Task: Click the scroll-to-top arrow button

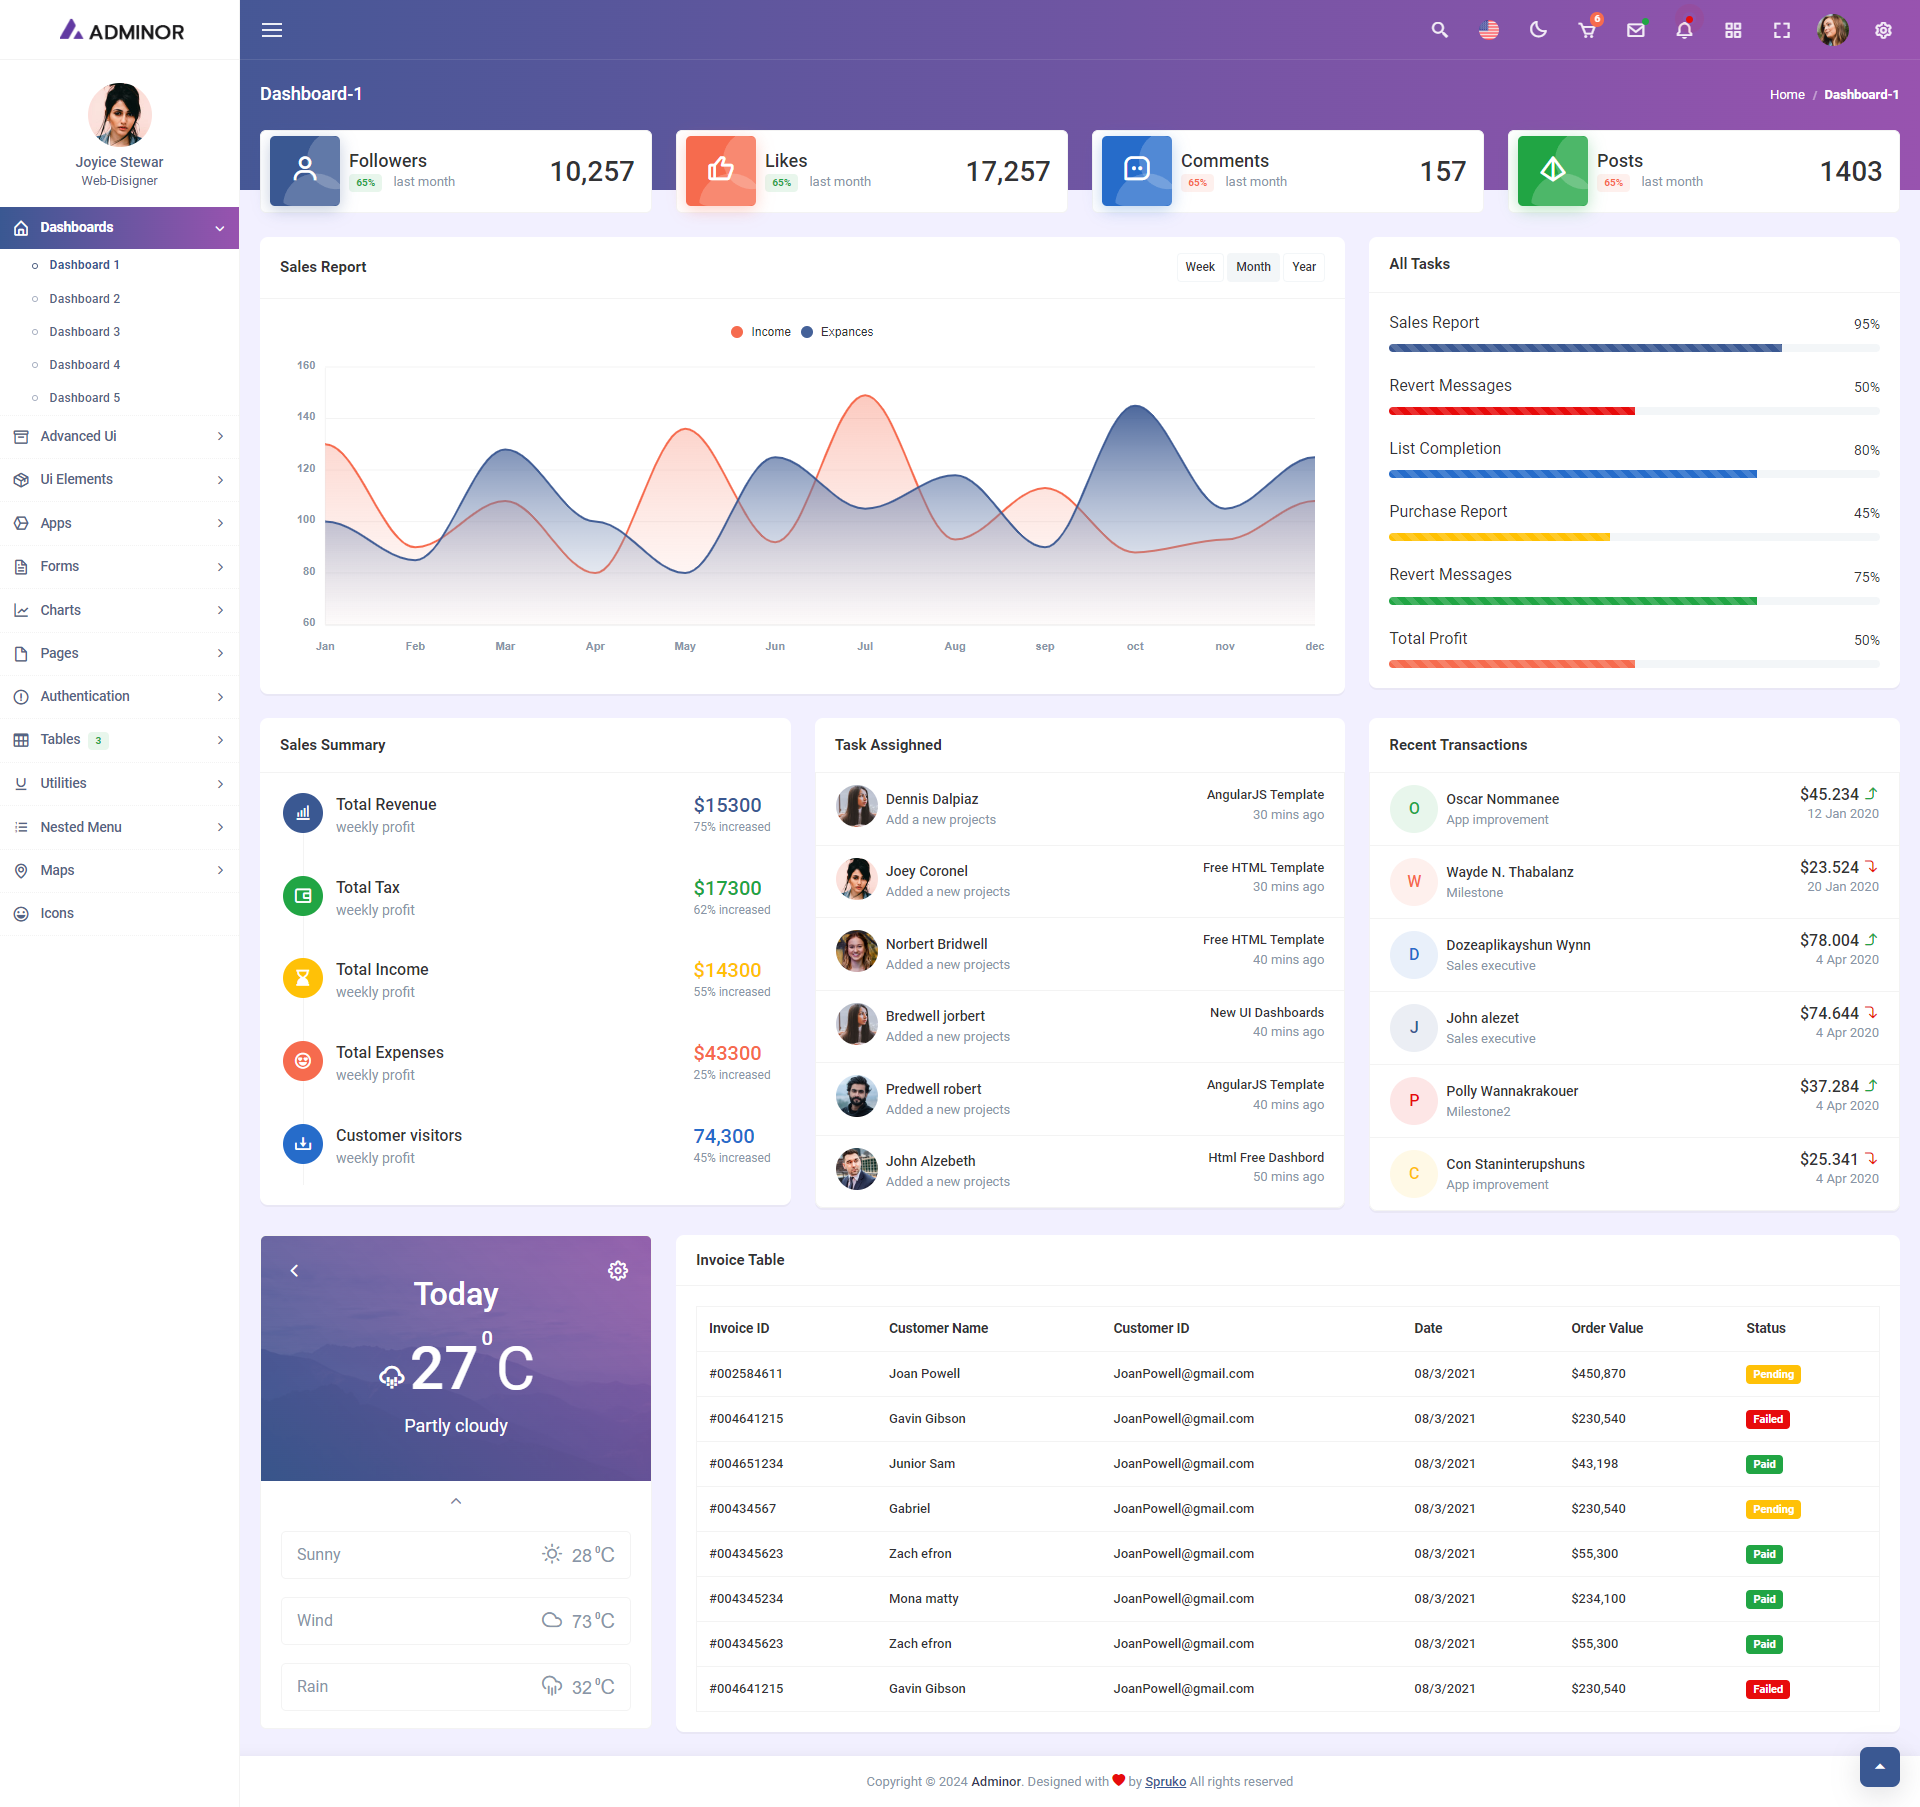Action: click(x=1879, y=1767)
